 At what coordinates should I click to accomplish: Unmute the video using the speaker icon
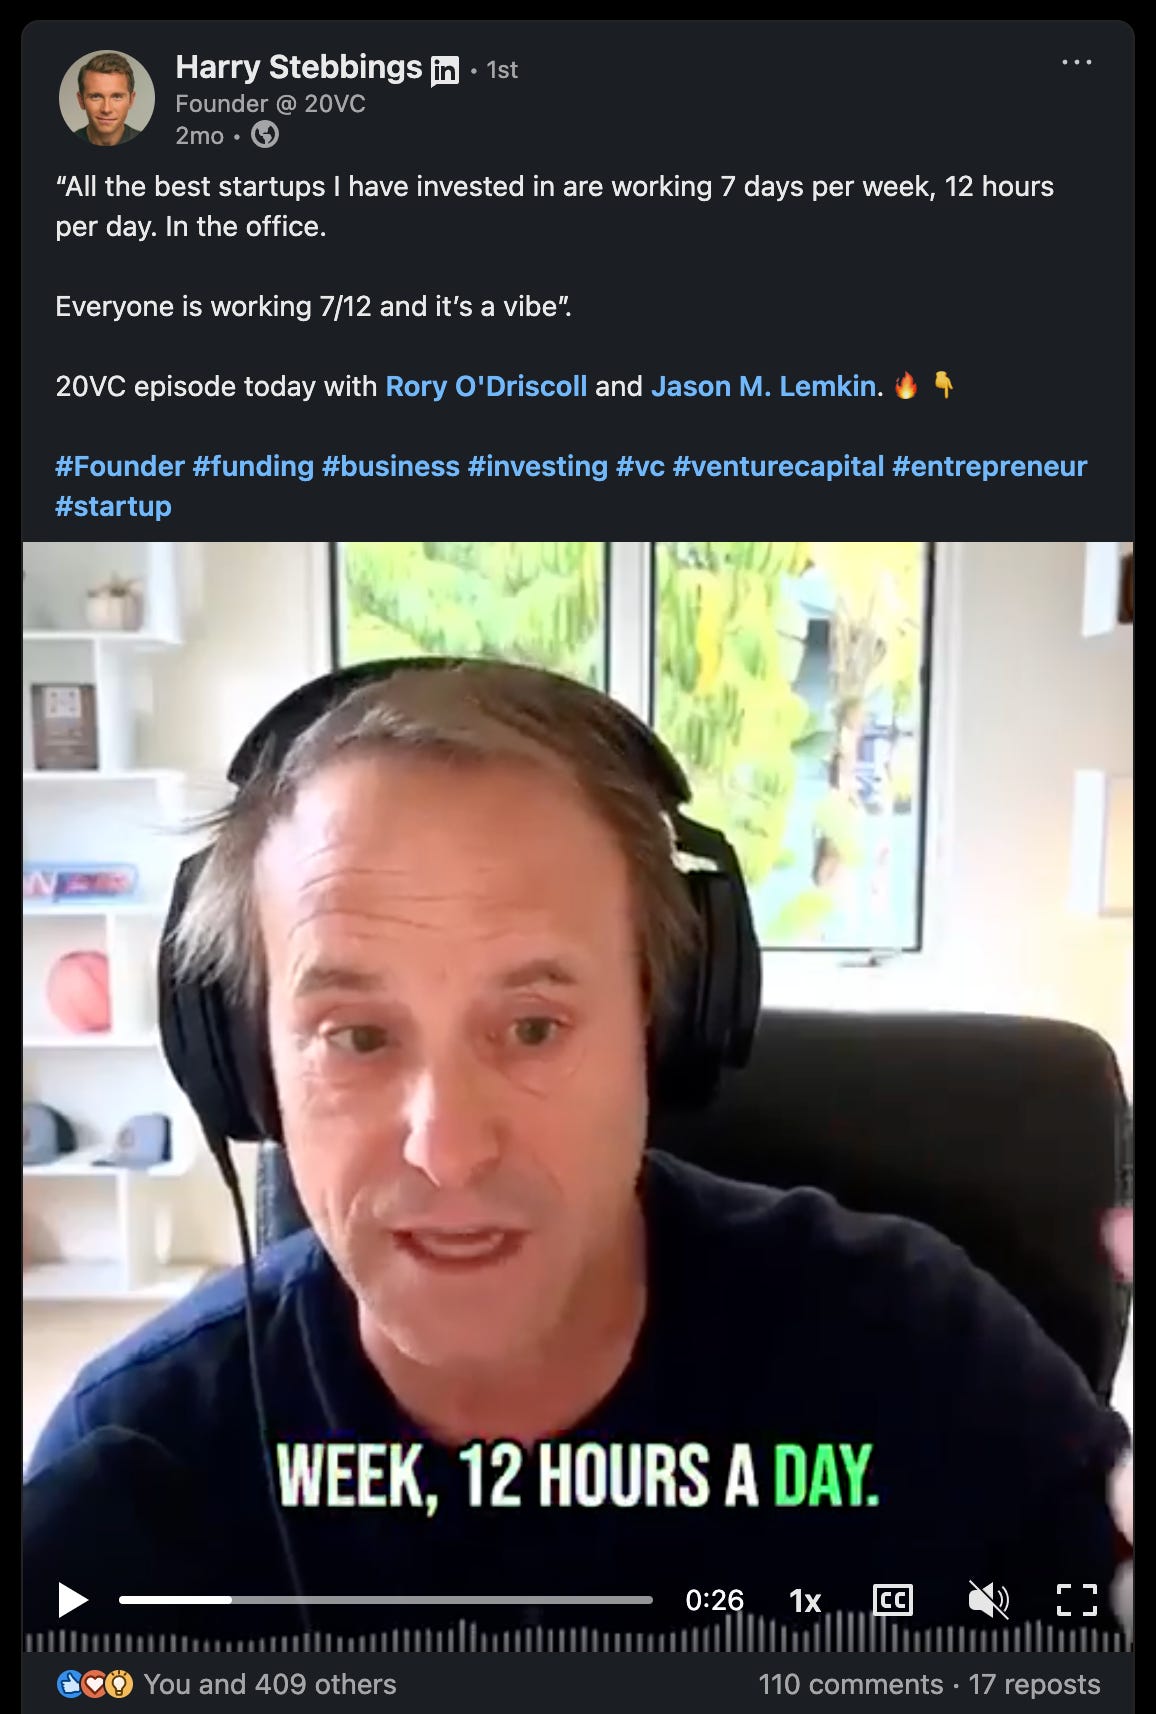[988, 1600]
